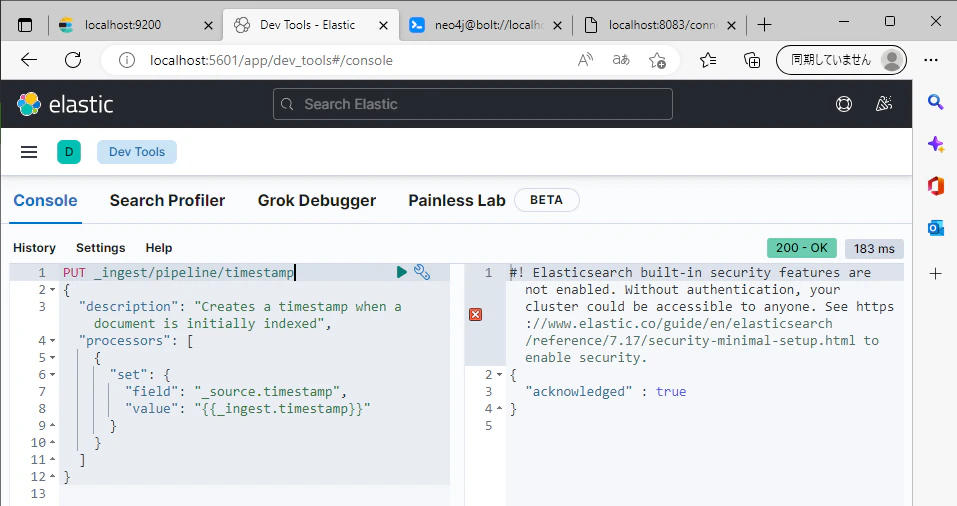
Task: Click the browser address bar URL
Action: 271,60
